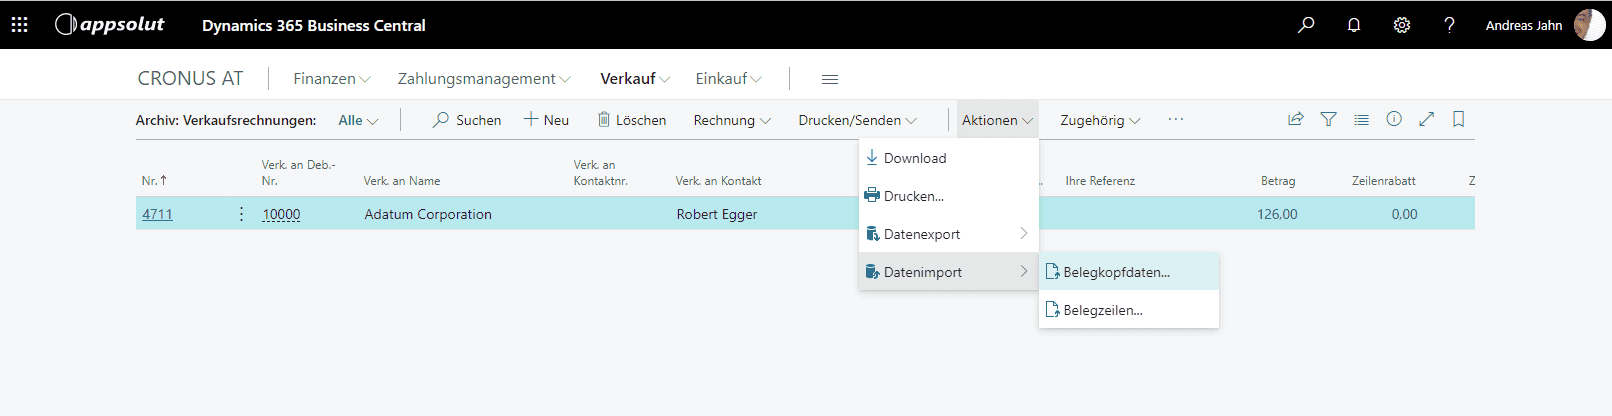Click the Neu button

[x=546, y=120]
